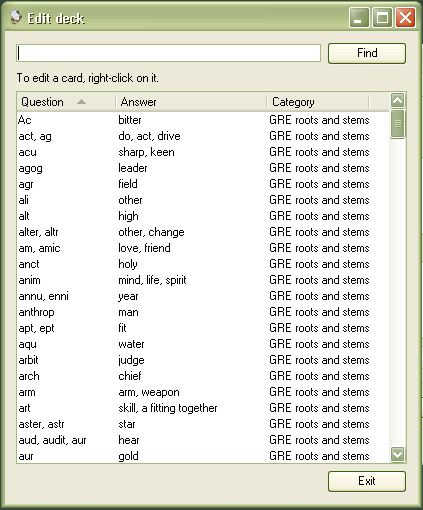The image size is (423, 510).
Task: Click the Exit button
Action: [367, 481]
